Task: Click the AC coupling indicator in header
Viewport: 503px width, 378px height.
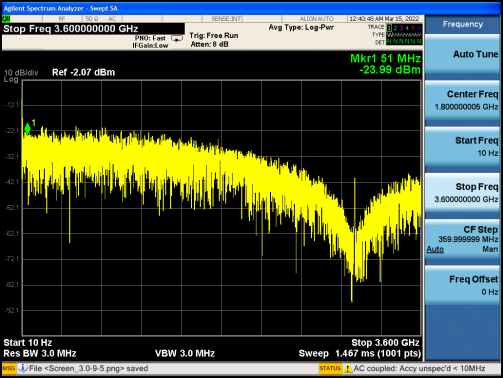Action: click(x=112, y=19)
